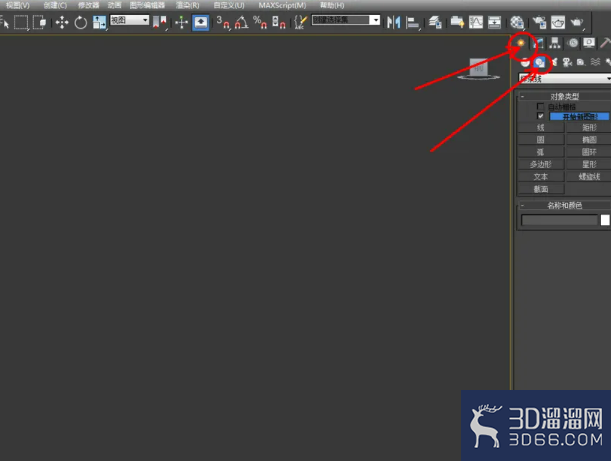The width and height of the screenshot is (611, 461).
Task: Open the 帮助(H) menu
Action: (x=332, y=5)
